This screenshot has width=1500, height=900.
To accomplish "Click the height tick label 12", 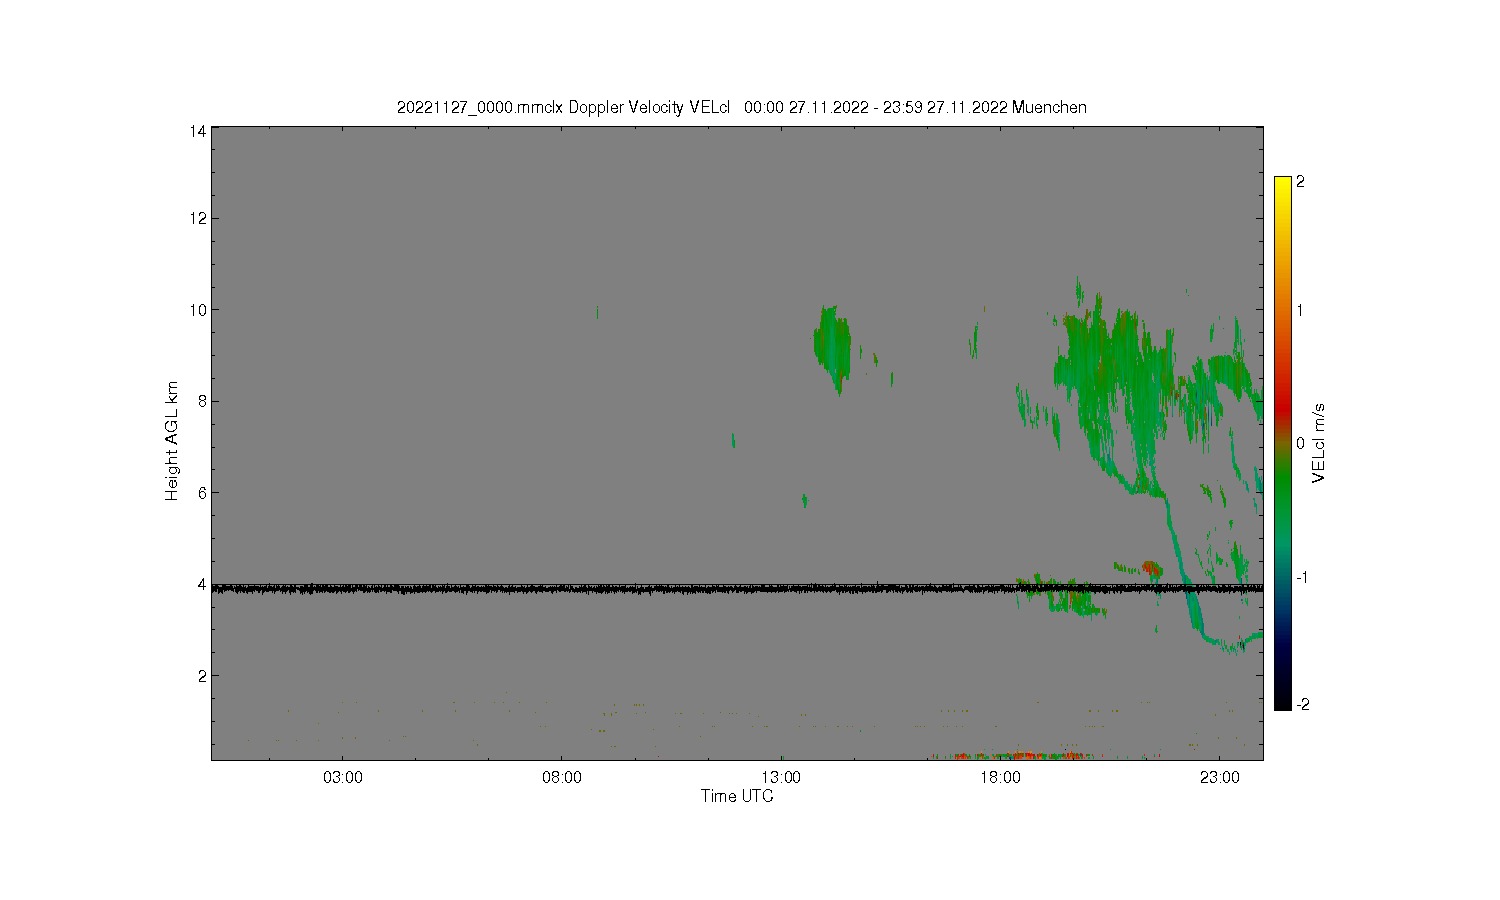I will [198, 218].
